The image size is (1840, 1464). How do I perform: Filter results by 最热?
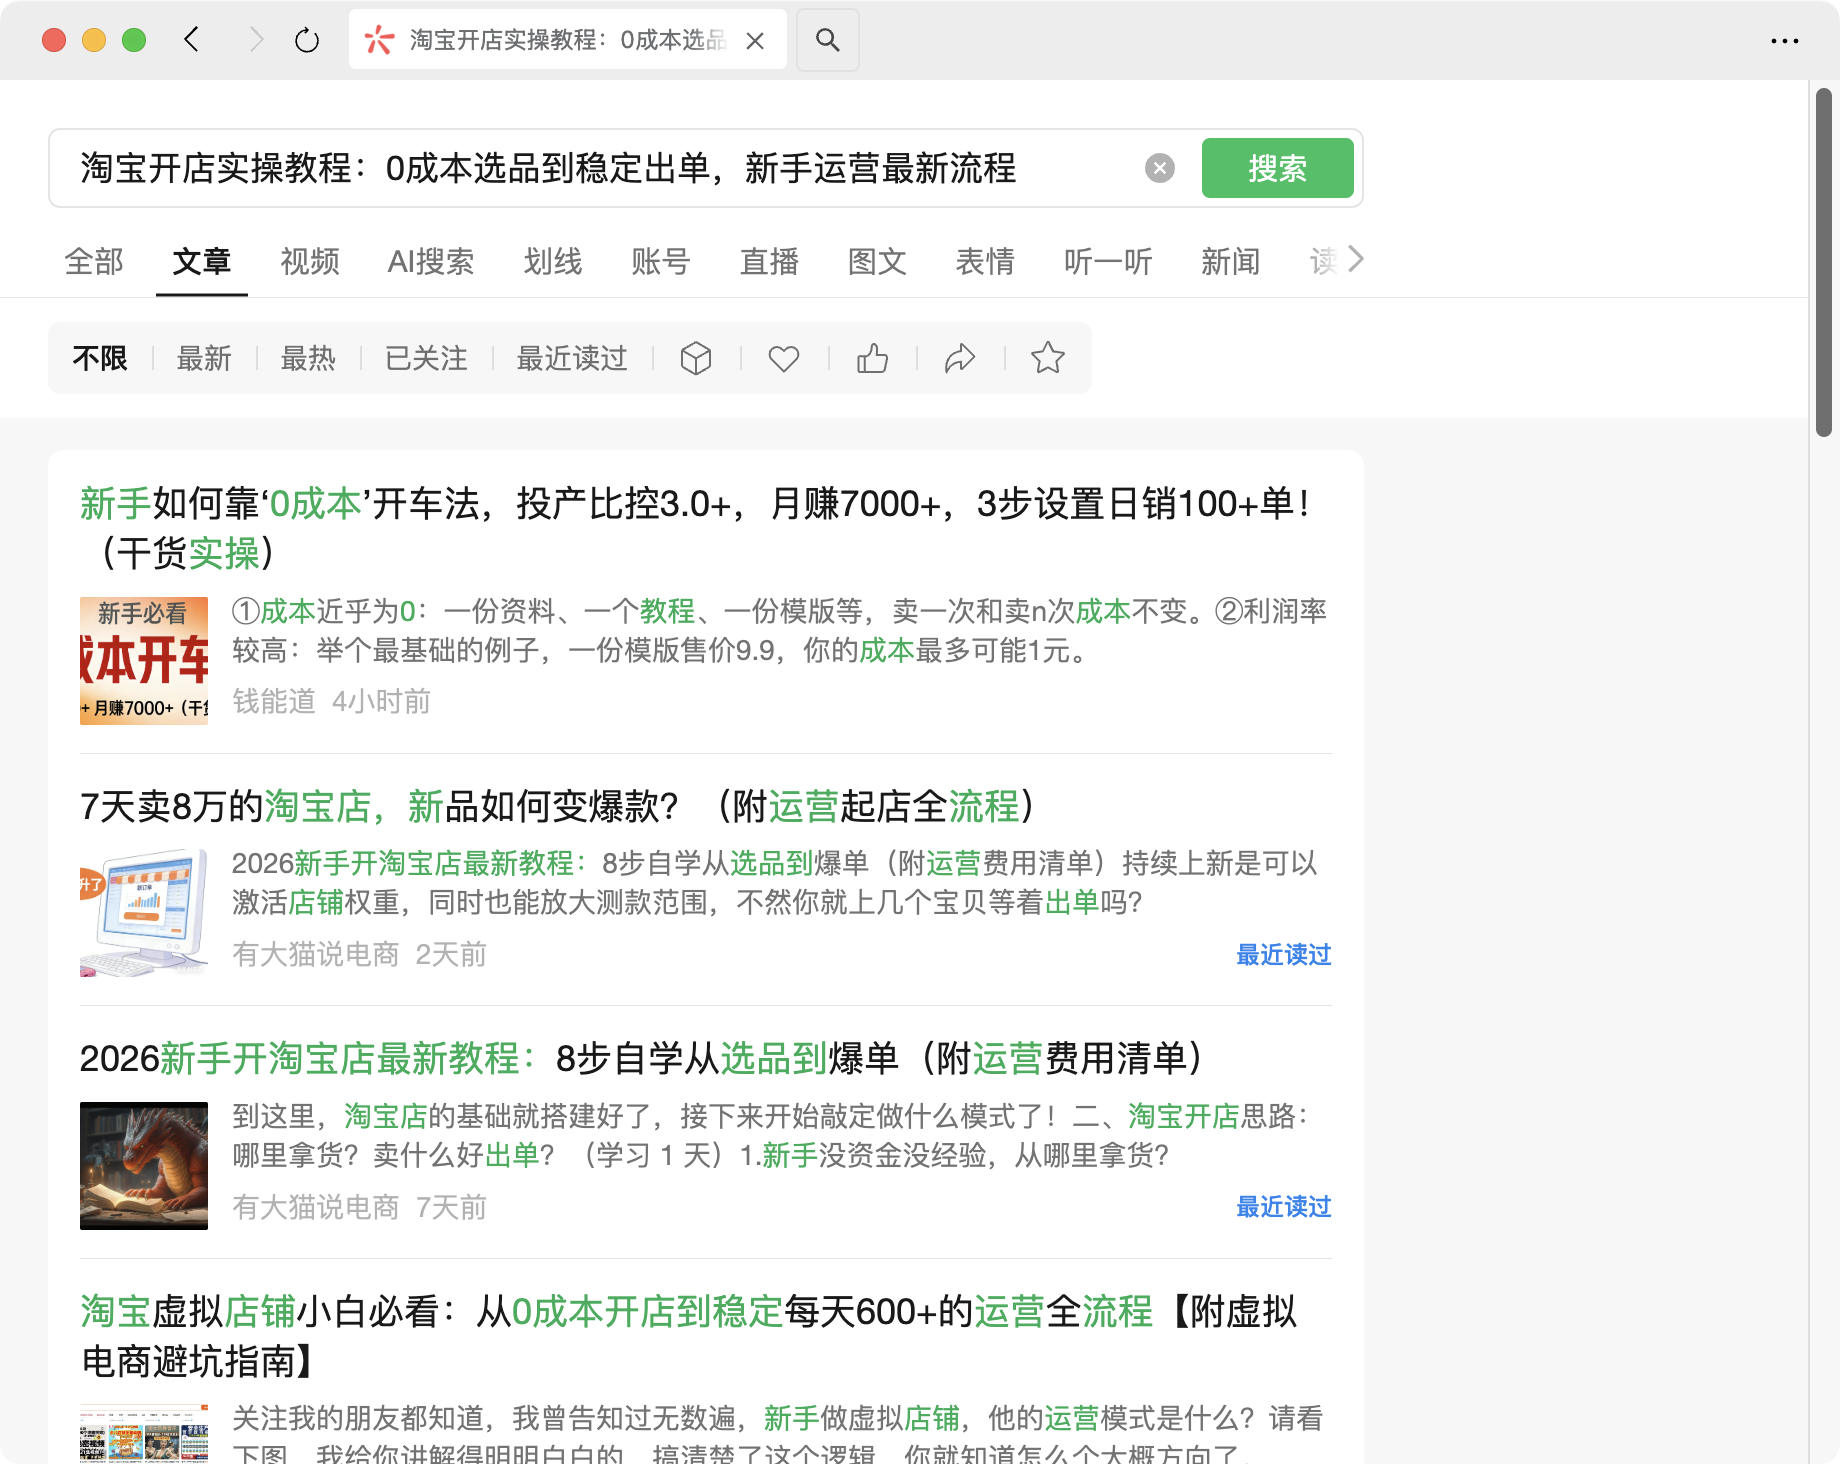coord(308,358)
